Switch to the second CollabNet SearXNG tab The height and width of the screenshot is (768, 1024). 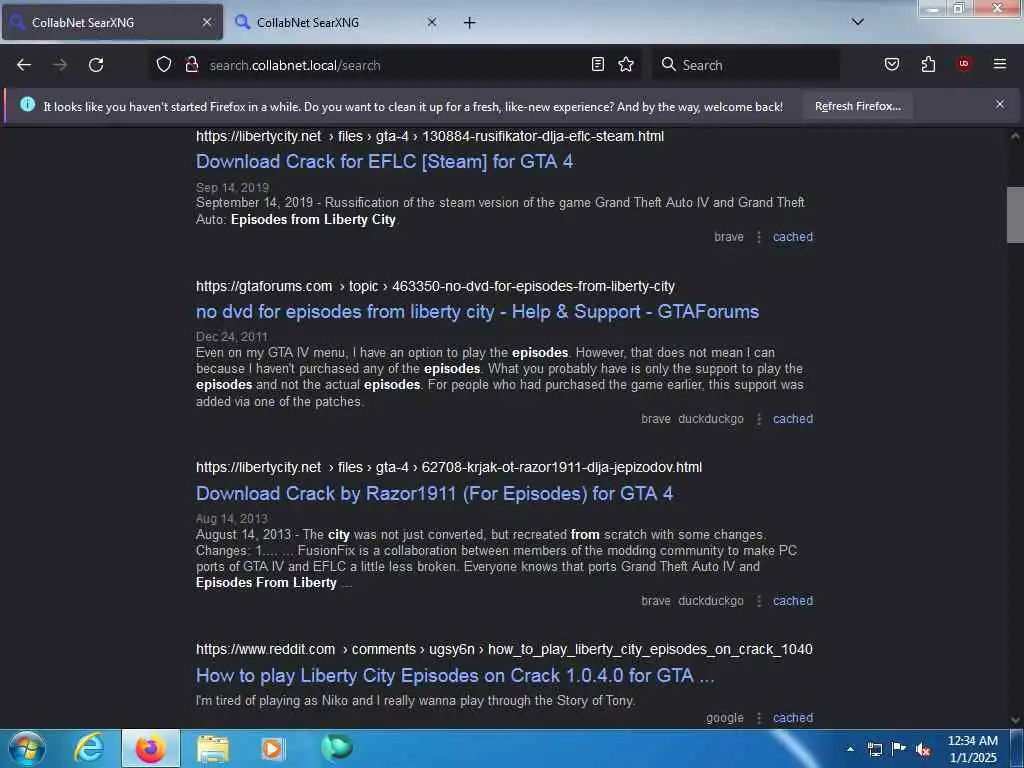[x=336, y=23]
